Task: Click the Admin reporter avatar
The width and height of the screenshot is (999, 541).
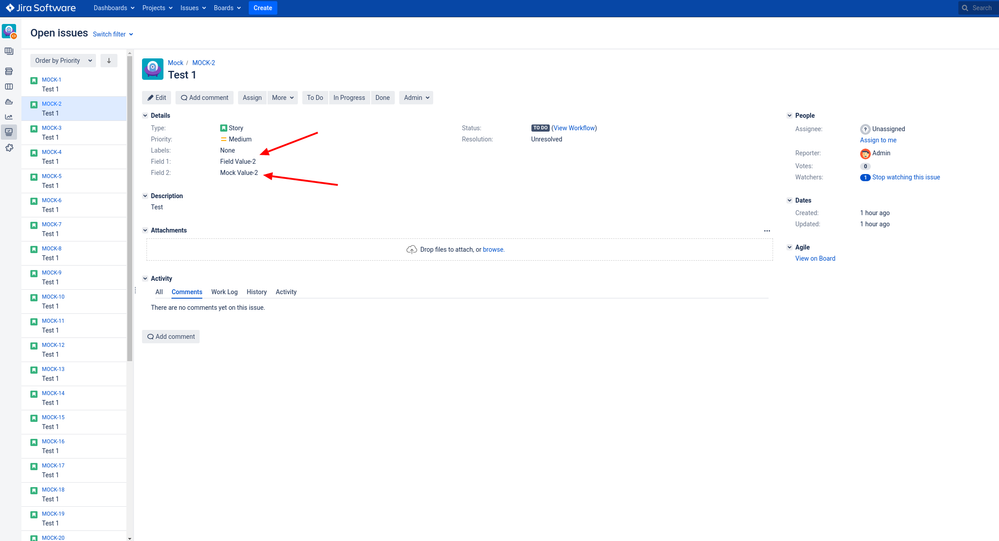Action: (x=865, y=154)
